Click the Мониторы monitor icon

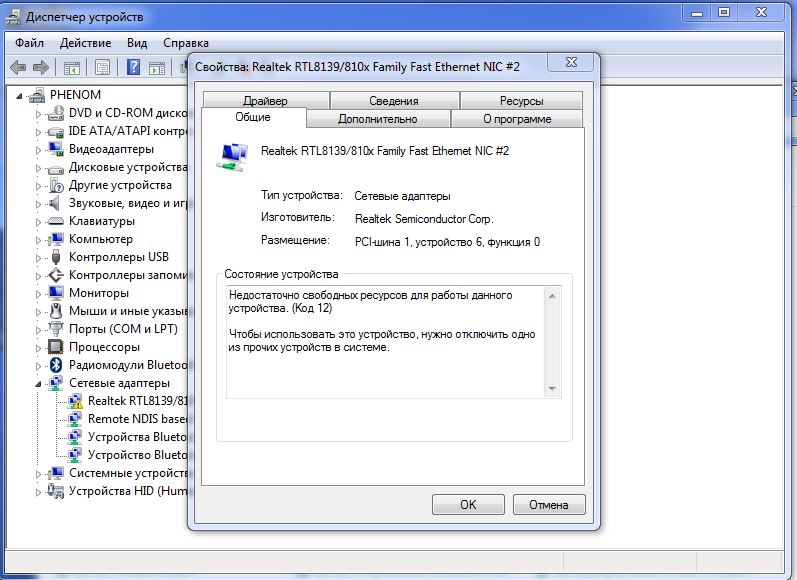tap(56, 293)
